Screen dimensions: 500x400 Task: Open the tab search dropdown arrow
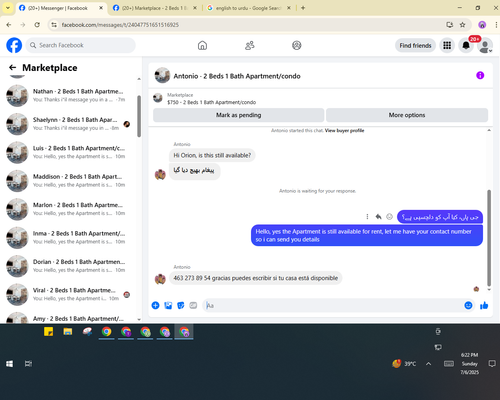pyautogui.click(x=8, y=8)
